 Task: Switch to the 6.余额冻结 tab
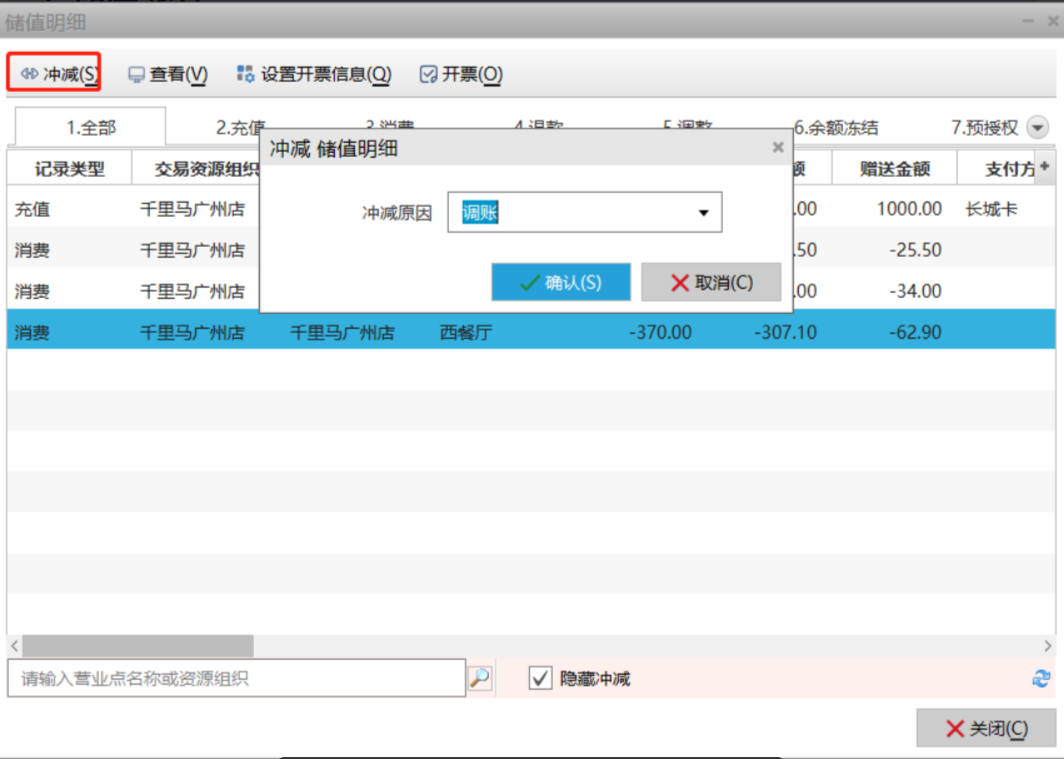836,128
